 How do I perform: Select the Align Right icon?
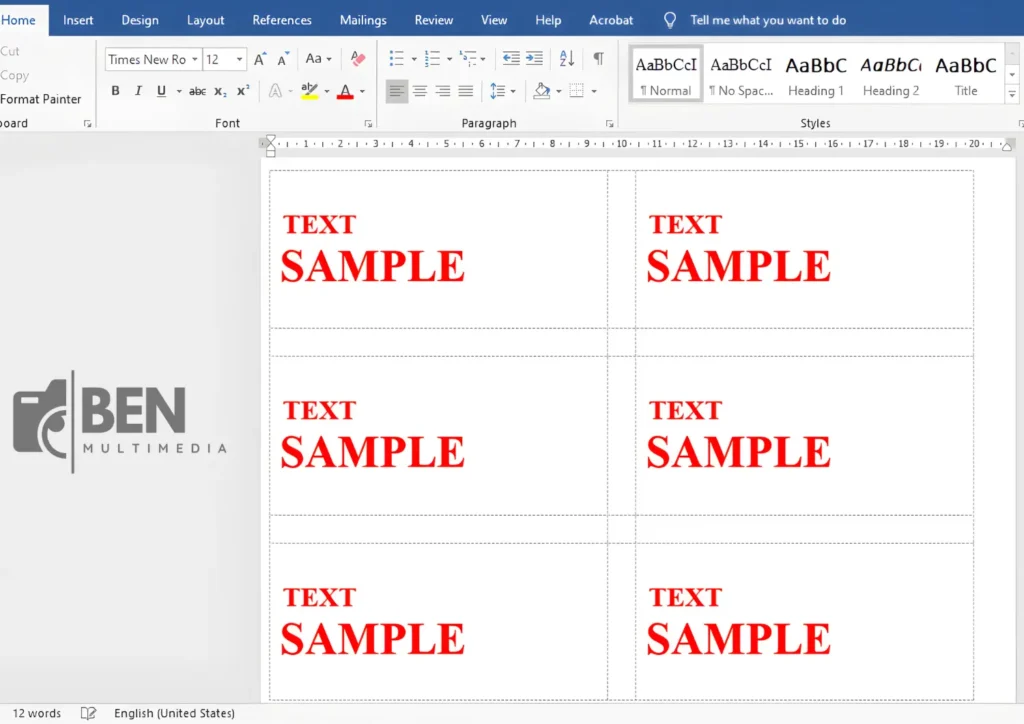pyautogui.click(x=443, y=92)
